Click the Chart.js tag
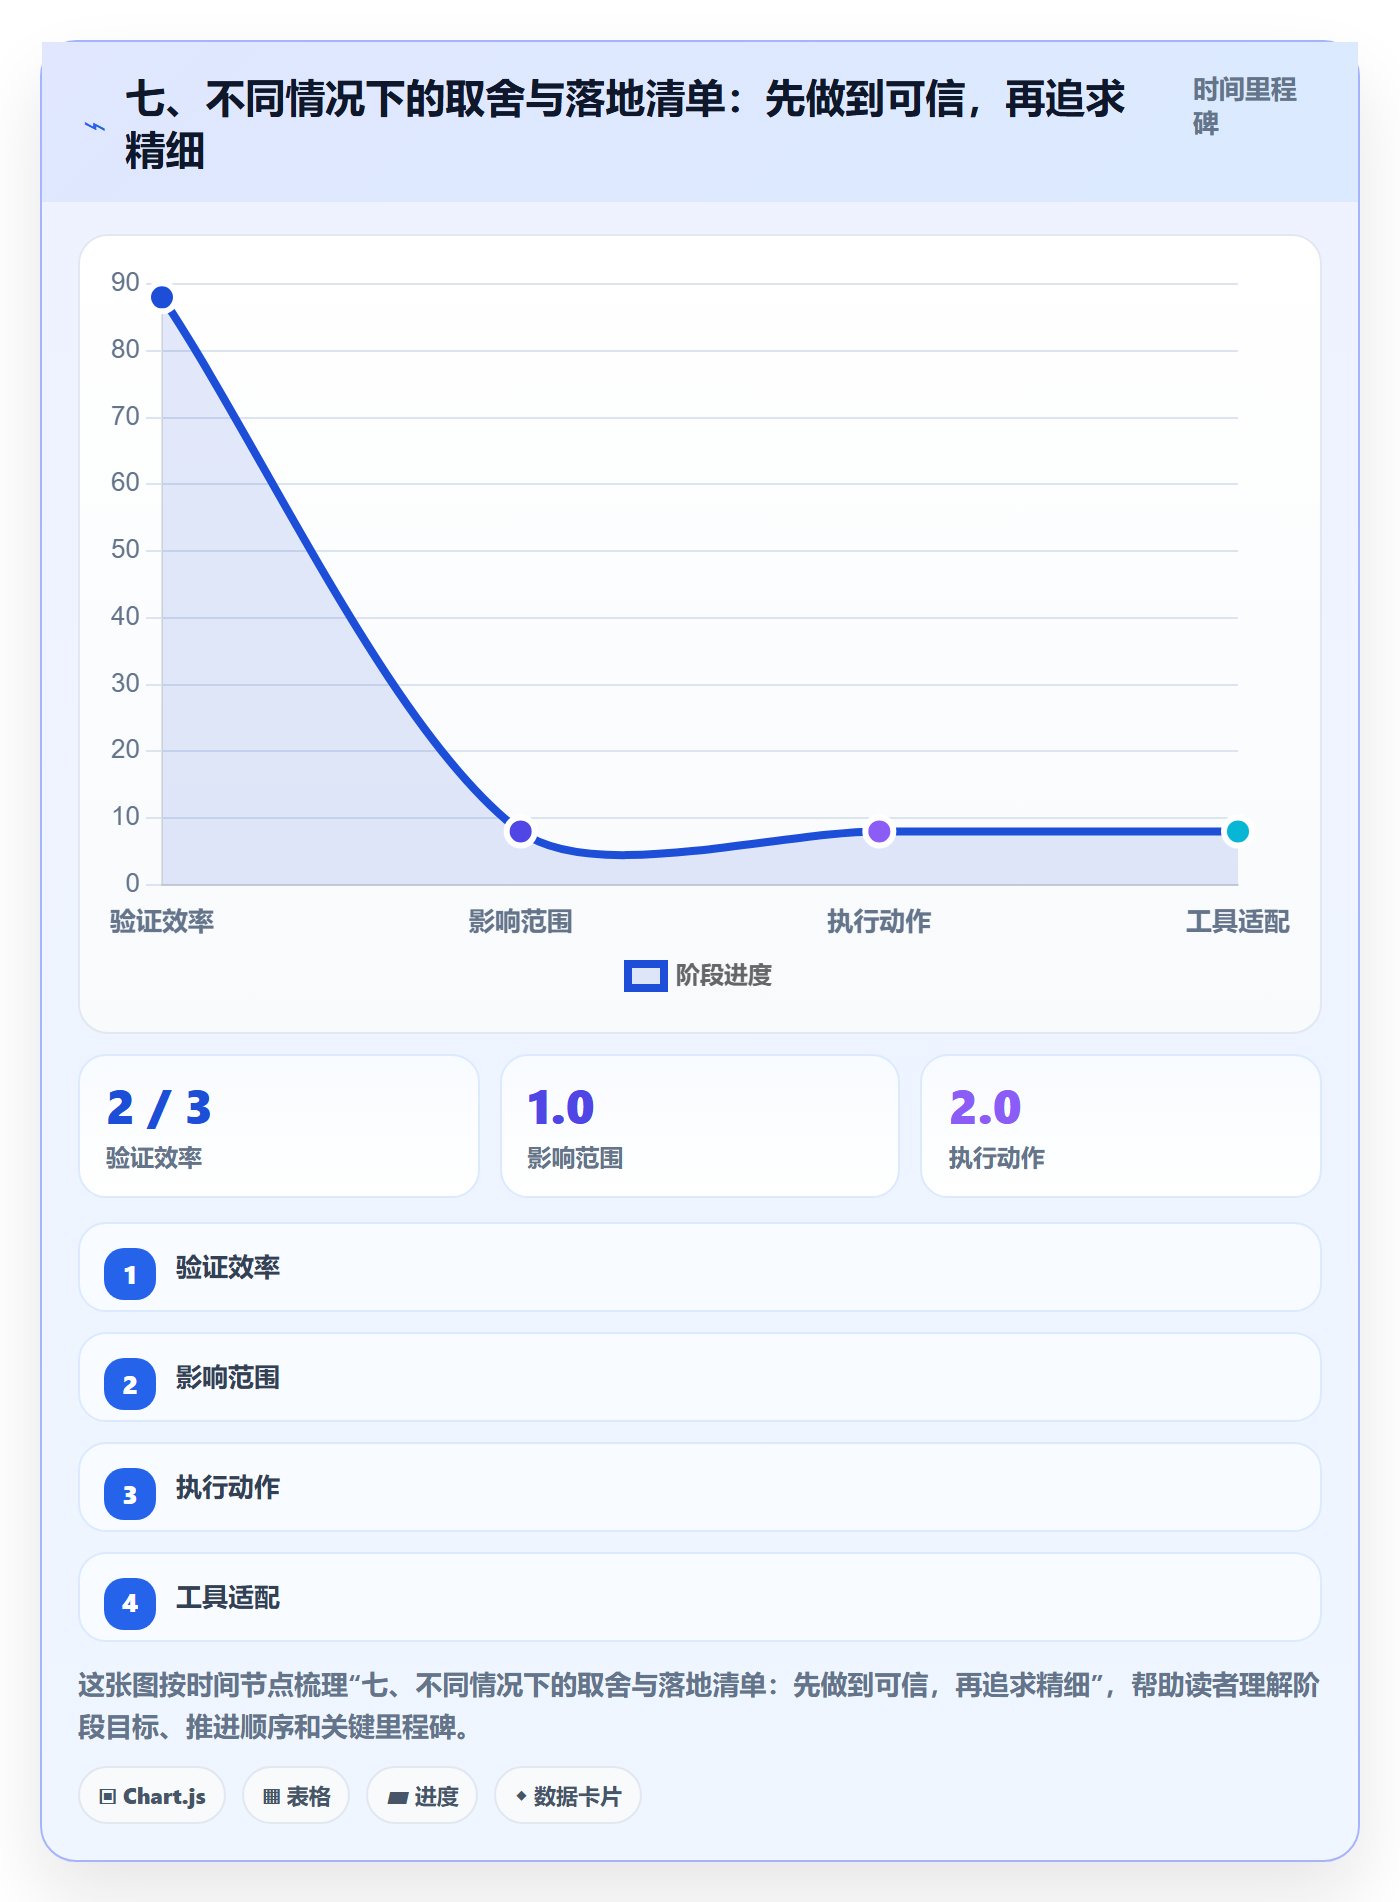The width and height of the screenshot is (1400, 1902). click(152, 1796)
